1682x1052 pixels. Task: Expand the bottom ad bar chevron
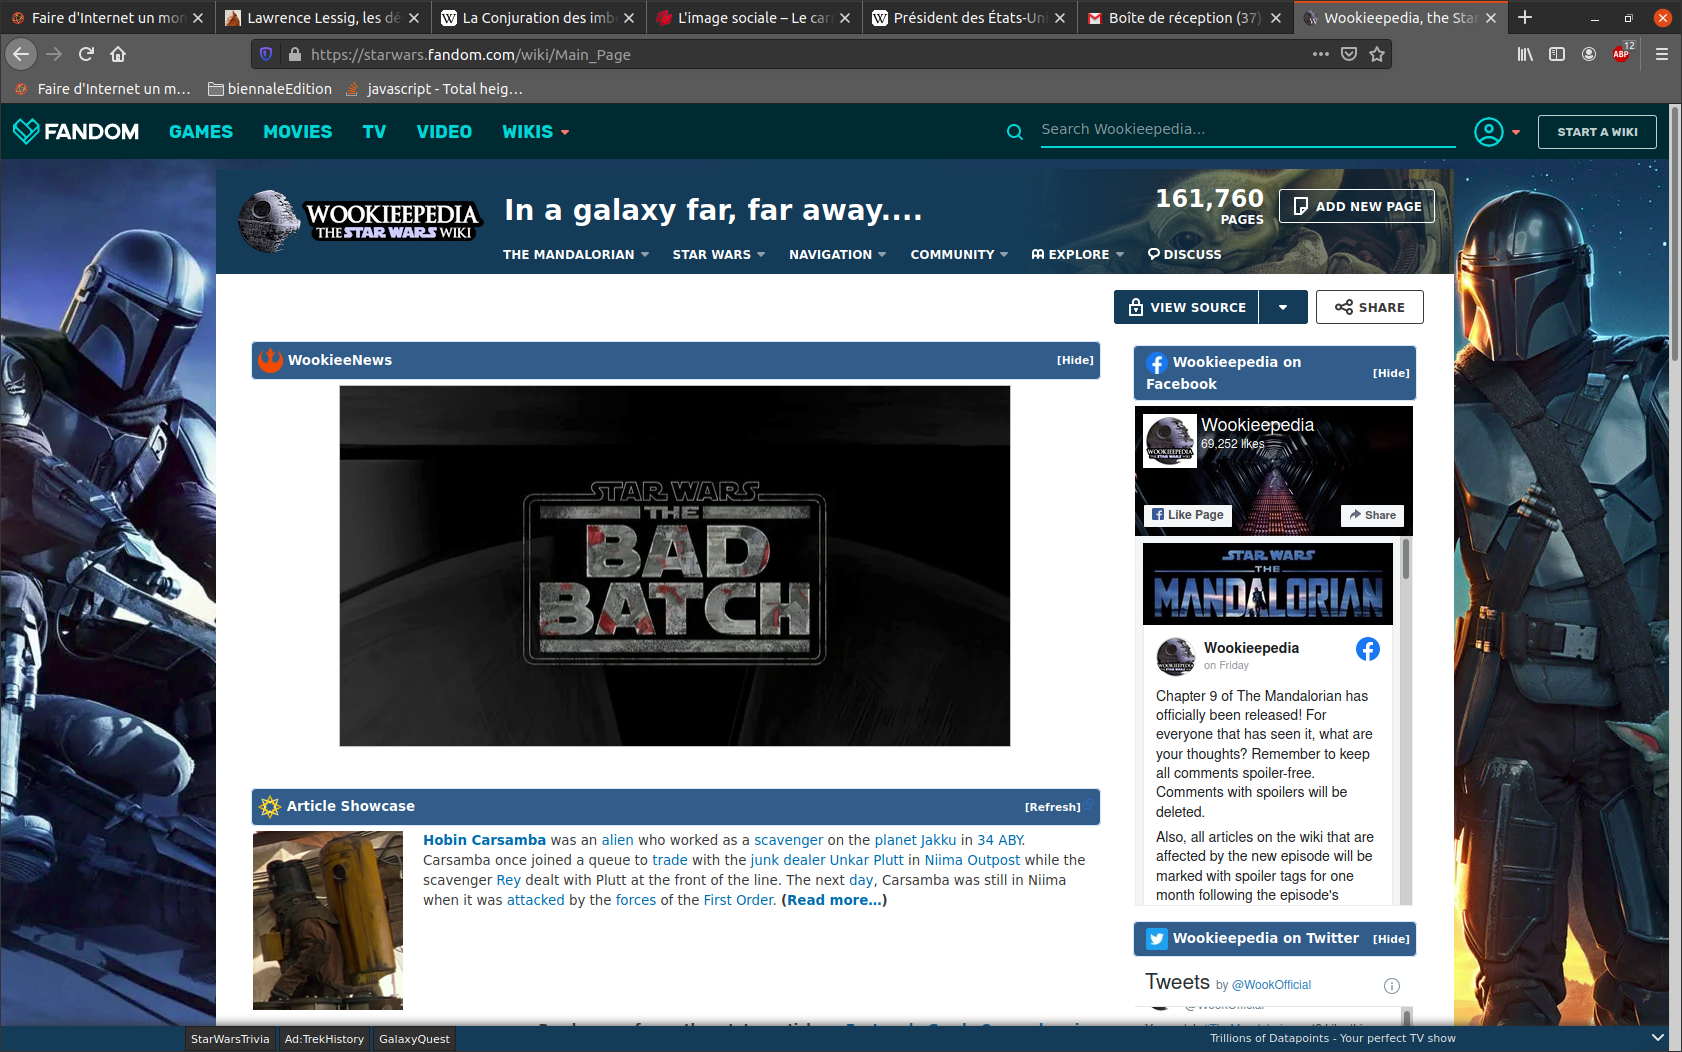pyautogui.click(x=1658, y=1038)
